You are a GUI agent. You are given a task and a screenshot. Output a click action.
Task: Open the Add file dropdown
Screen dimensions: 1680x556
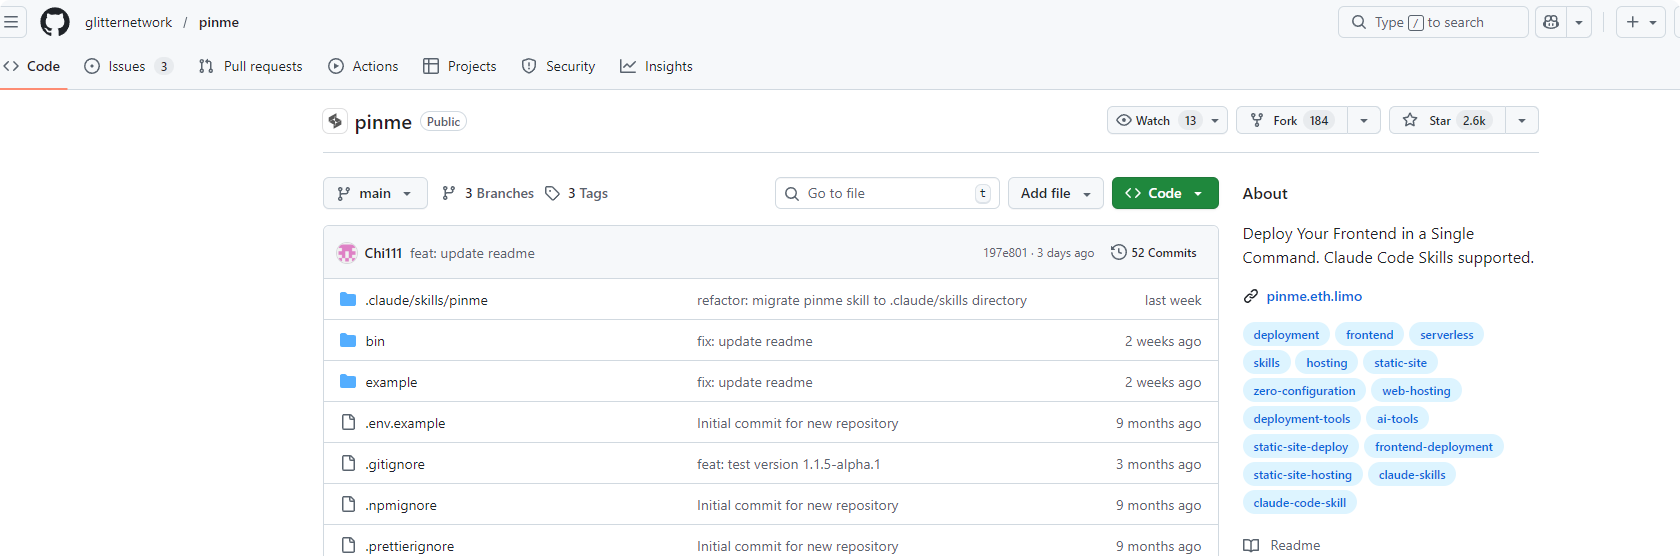1055,193
